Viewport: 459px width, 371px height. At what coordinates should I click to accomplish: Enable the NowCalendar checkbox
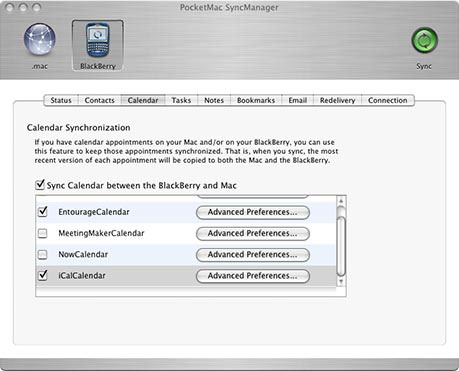(43, 254)
